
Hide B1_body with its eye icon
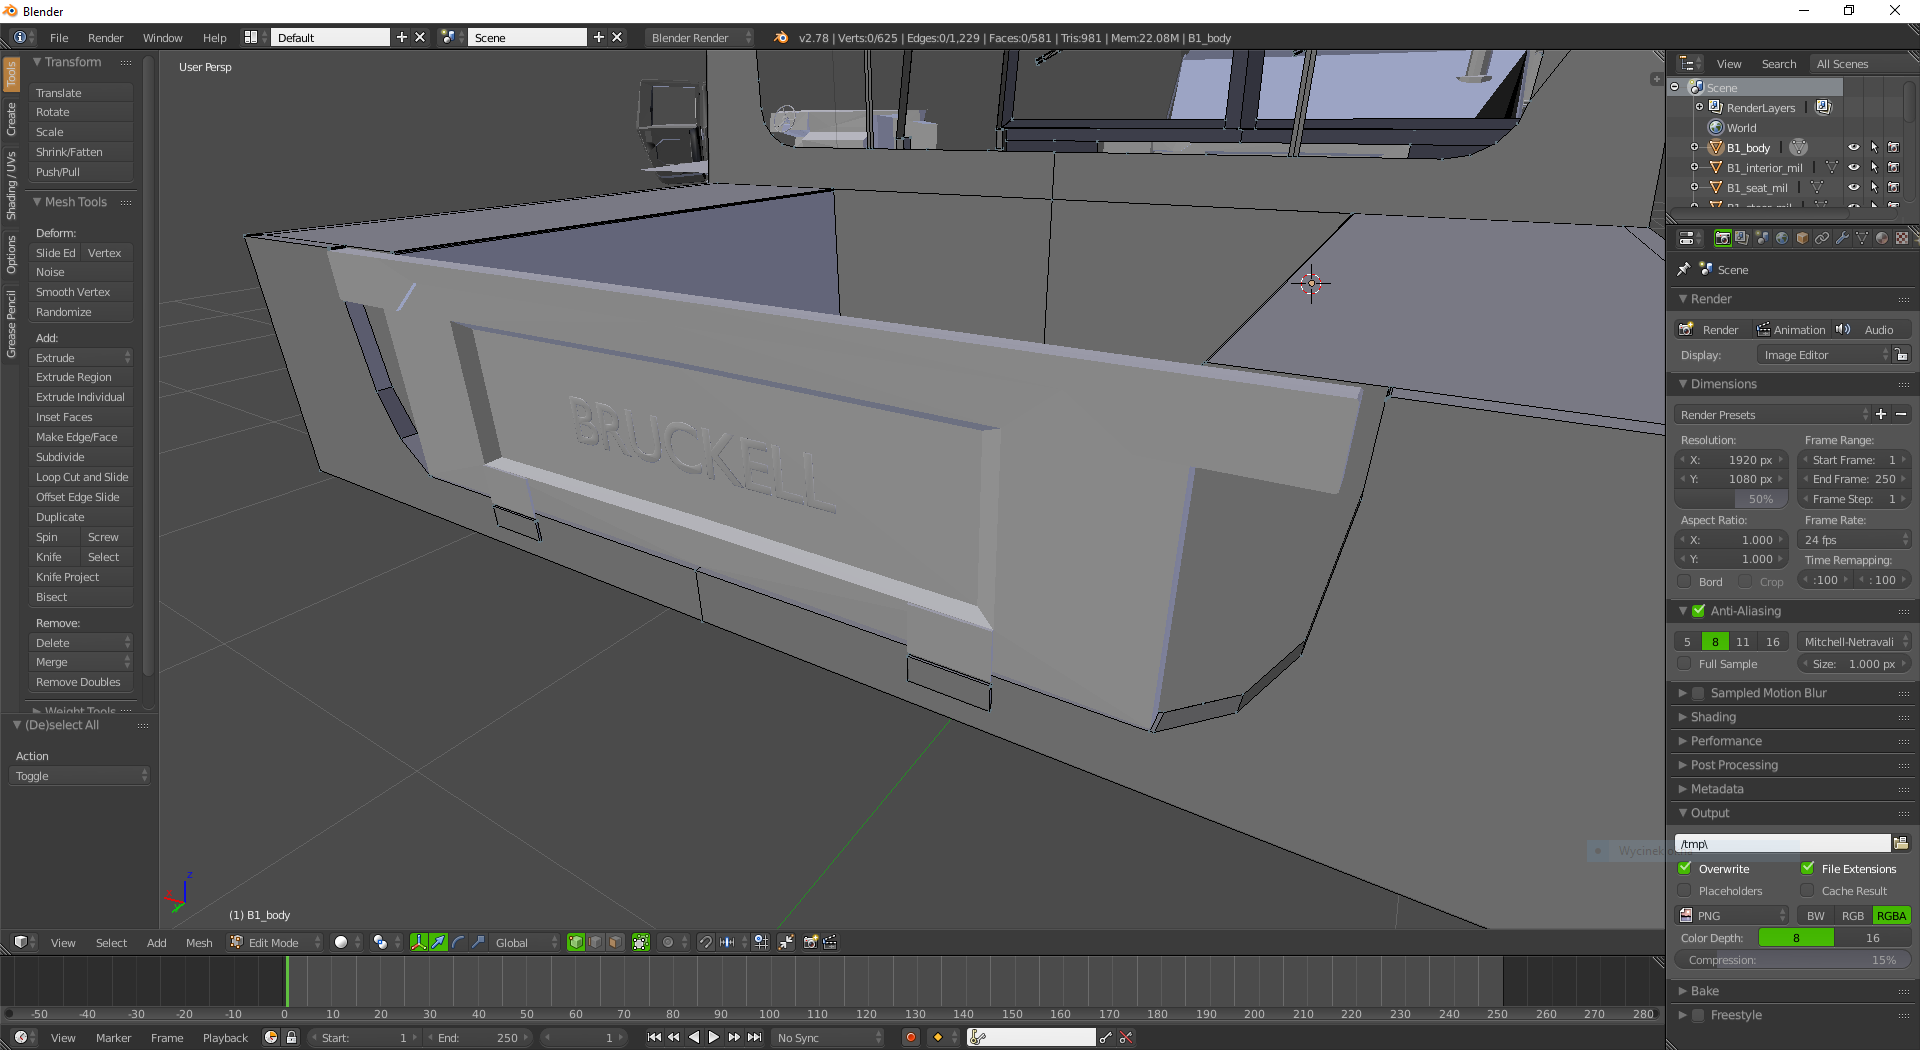pos(1853,147)
